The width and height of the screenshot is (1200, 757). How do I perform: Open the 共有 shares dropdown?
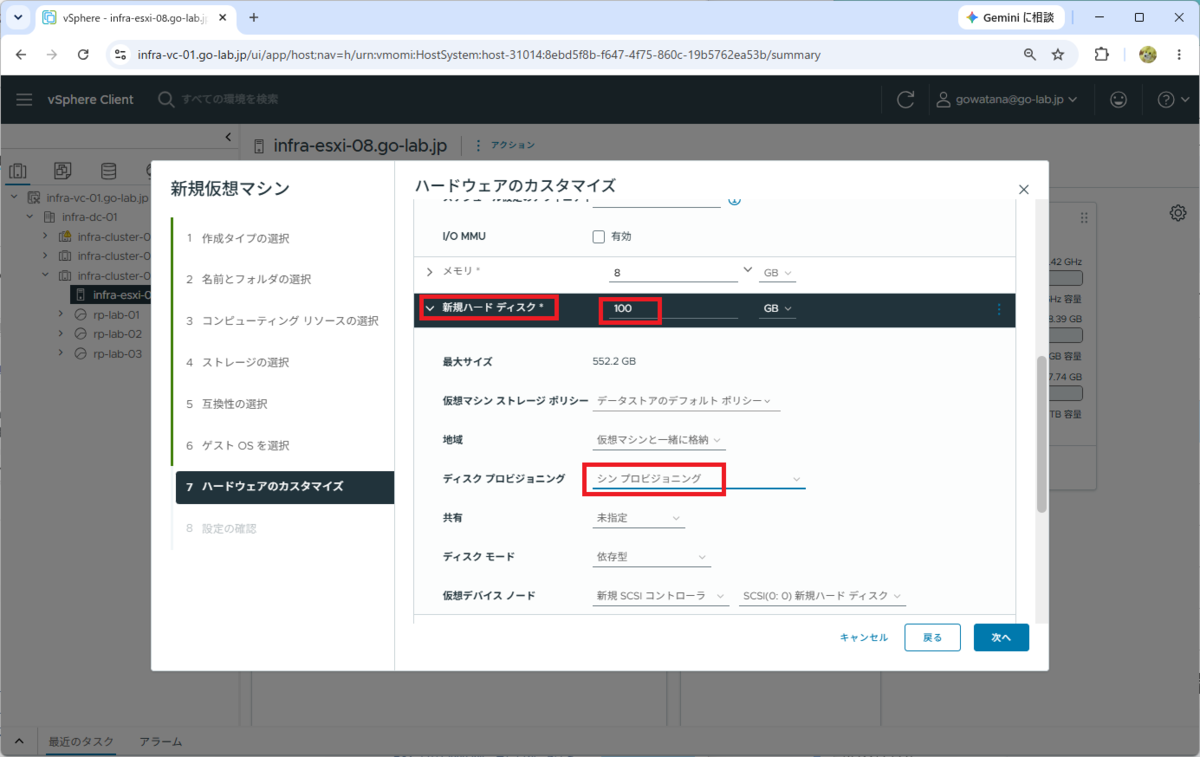(638, 518)
